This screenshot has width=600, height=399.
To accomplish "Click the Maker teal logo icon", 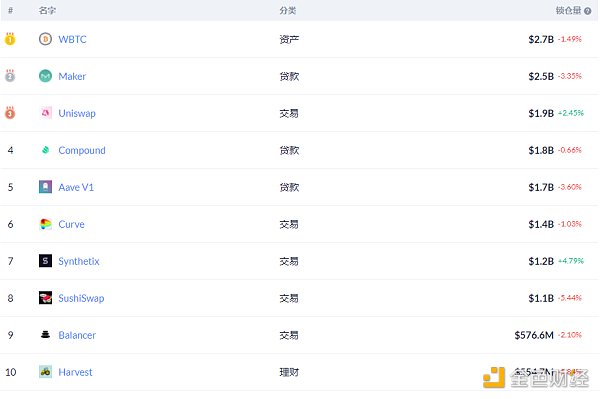I will (x=45, y=76).
